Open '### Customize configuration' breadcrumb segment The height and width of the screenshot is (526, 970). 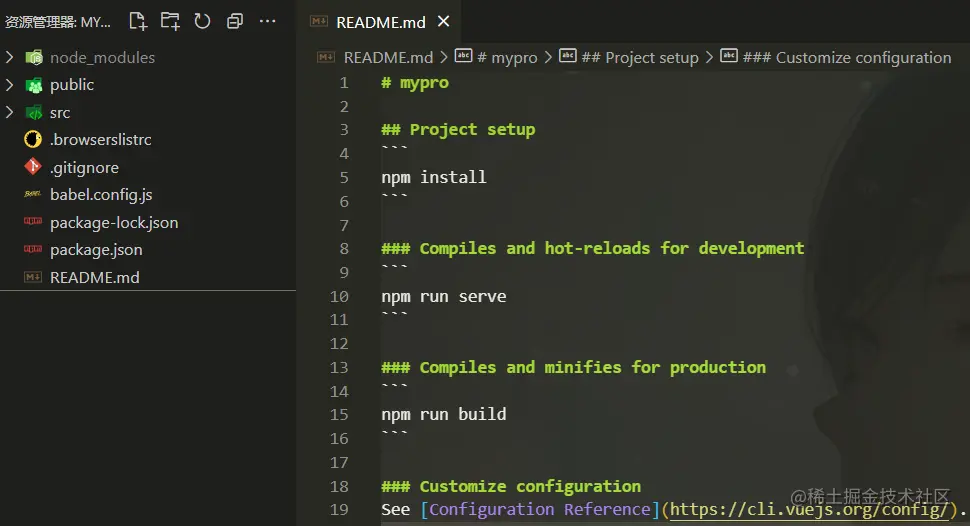click(x=847, y=58)
